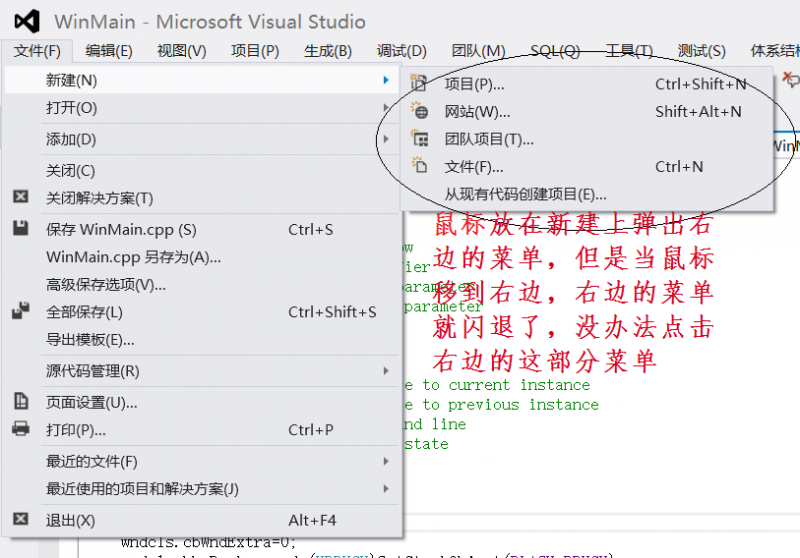
Task: Expand the 最近使用的项目和解决方案 submenu arrow
Action: pos(386,489)
